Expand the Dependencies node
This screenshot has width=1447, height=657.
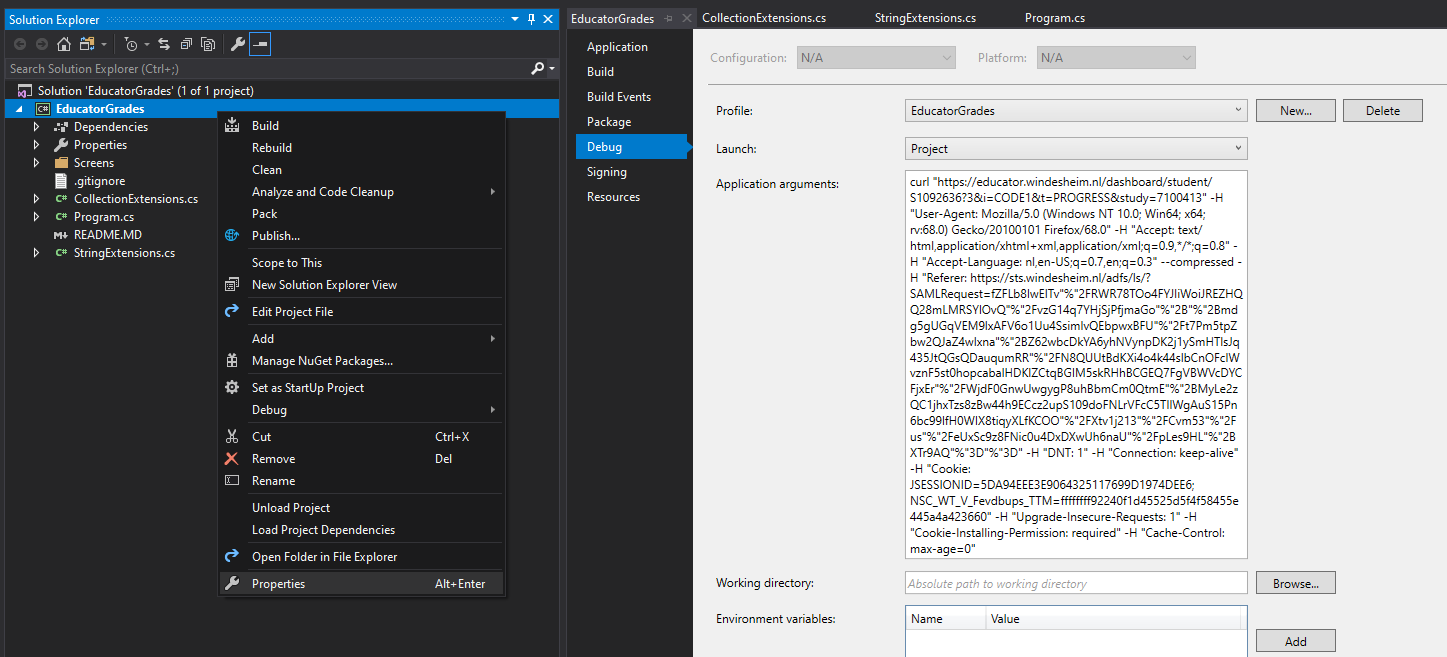(37, 127)
